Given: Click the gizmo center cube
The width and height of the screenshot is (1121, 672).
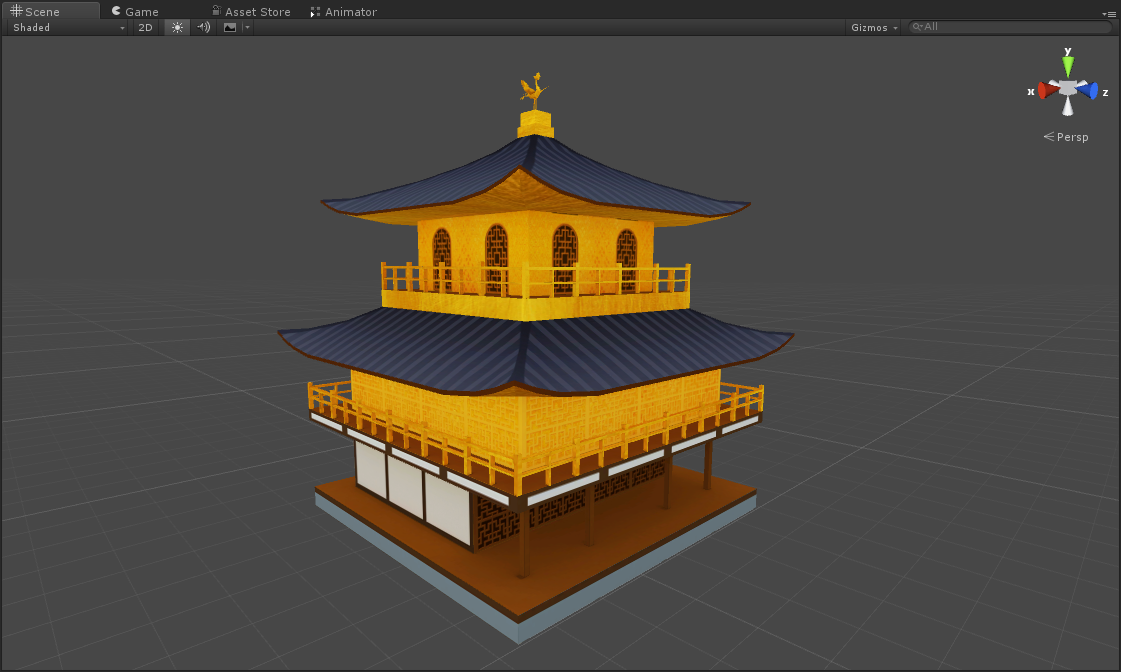Looking at the screenshot, I should click(x=1067, y=88).
